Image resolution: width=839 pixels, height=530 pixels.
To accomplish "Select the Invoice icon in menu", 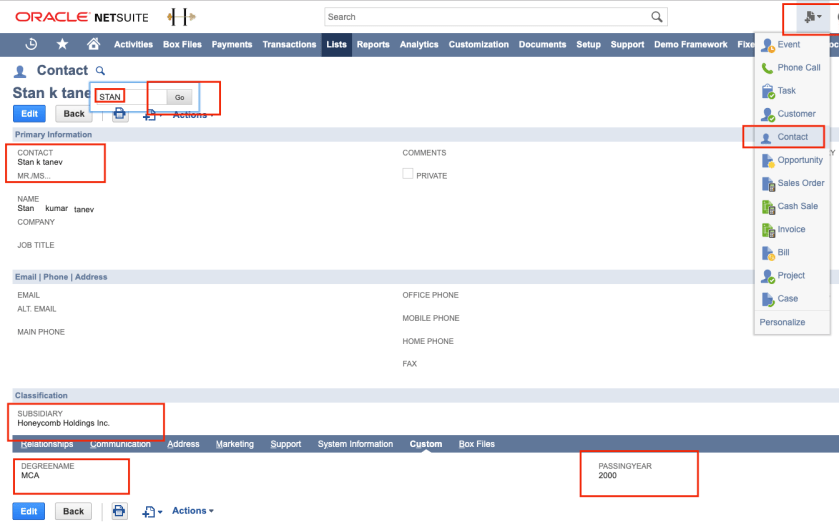I will (x=768, y=230).
